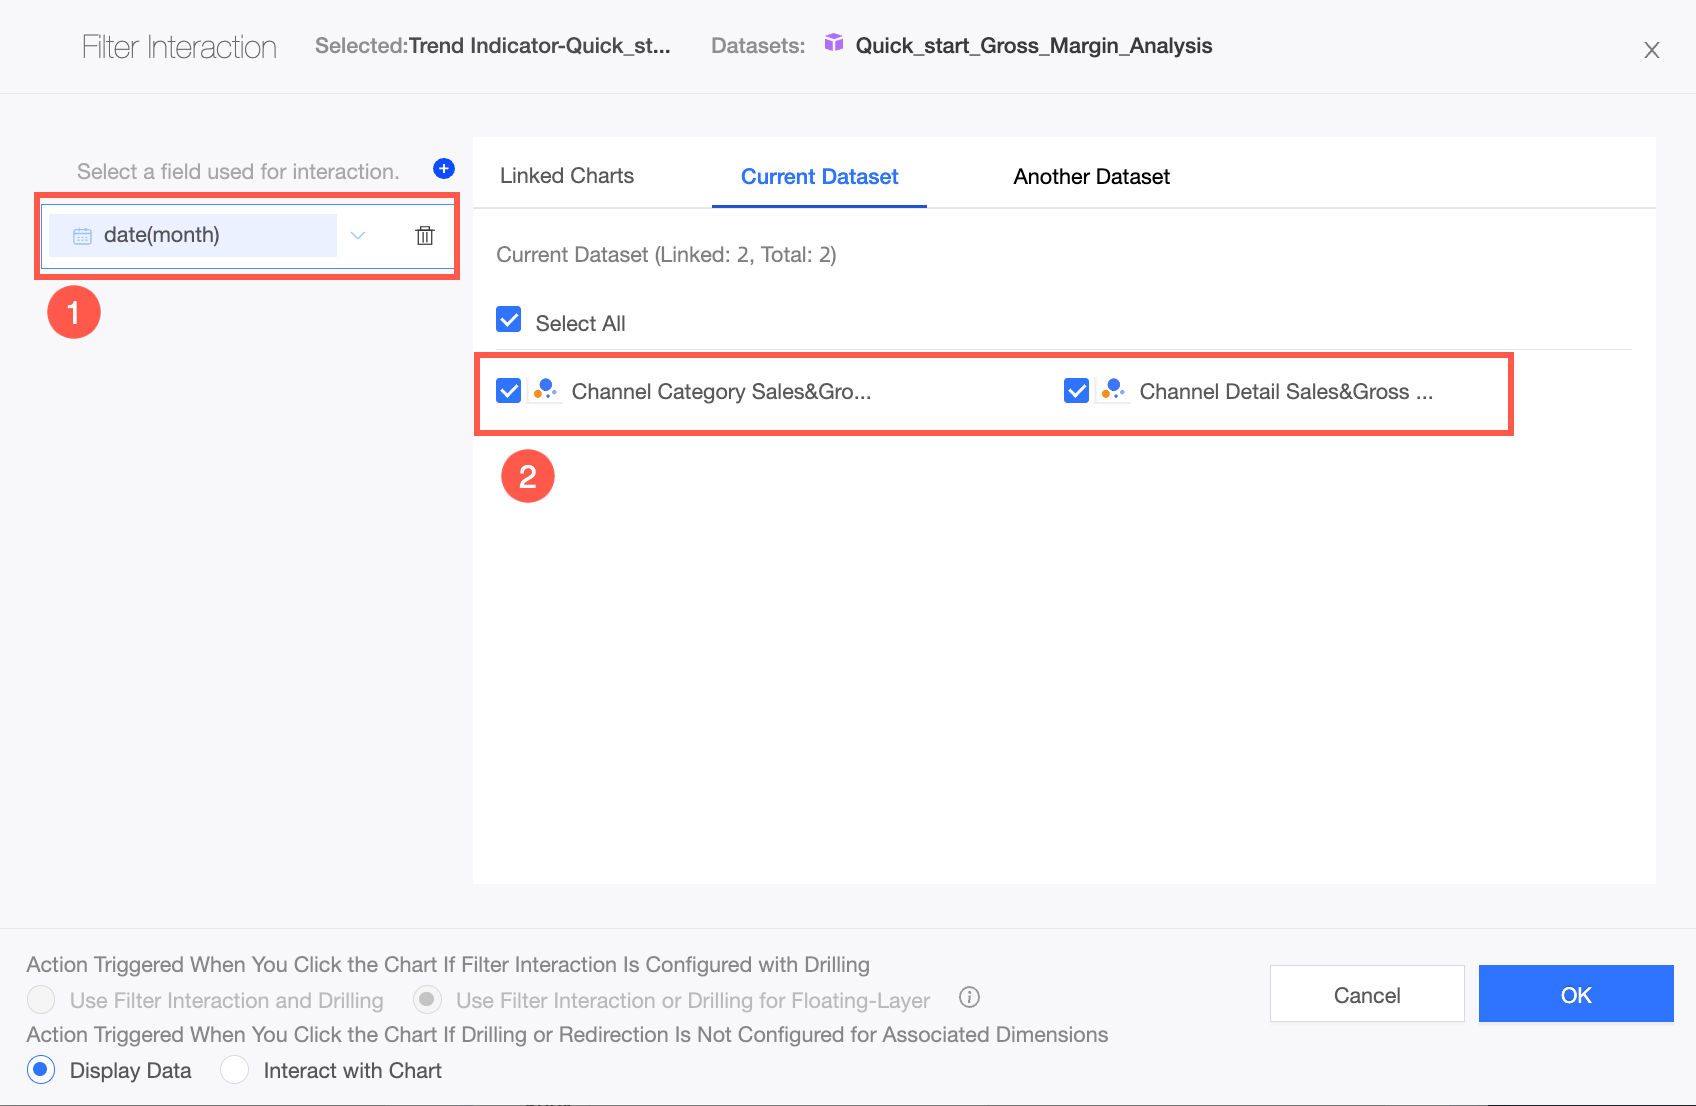Open the Another Dataset tab
This screenshot has height=1106, width=1696.
1091,177
